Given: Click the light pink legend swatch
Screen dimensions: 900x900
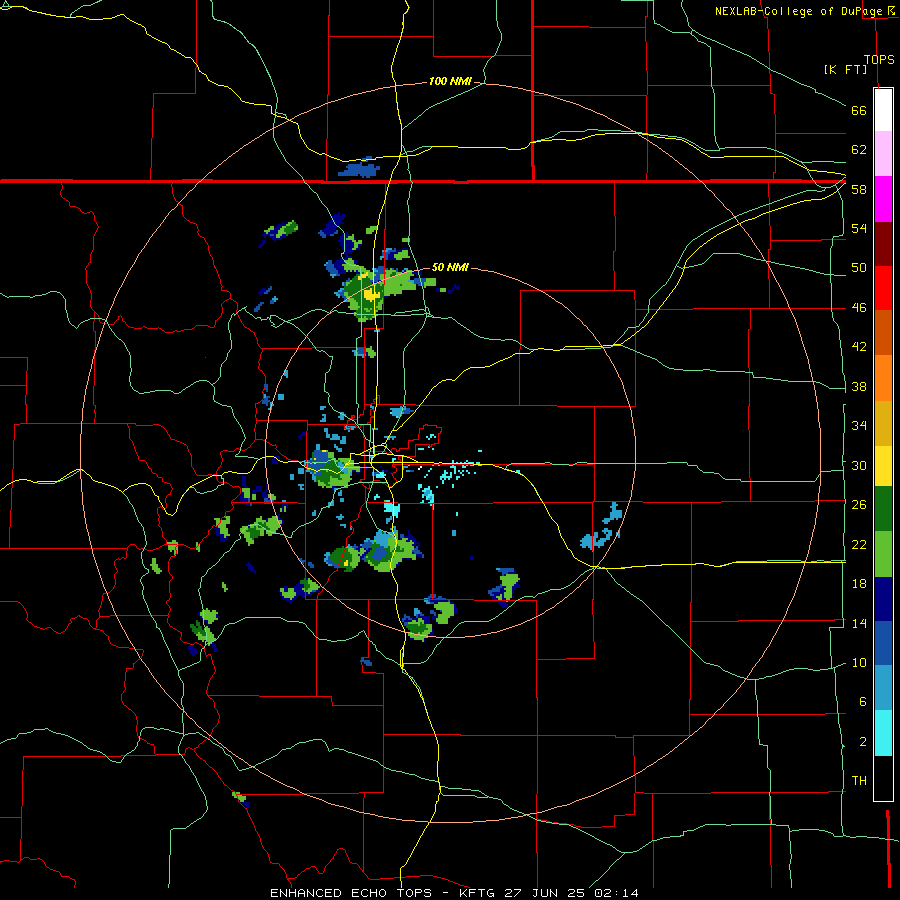Looking at the screenshot, I should coord(883,153).
